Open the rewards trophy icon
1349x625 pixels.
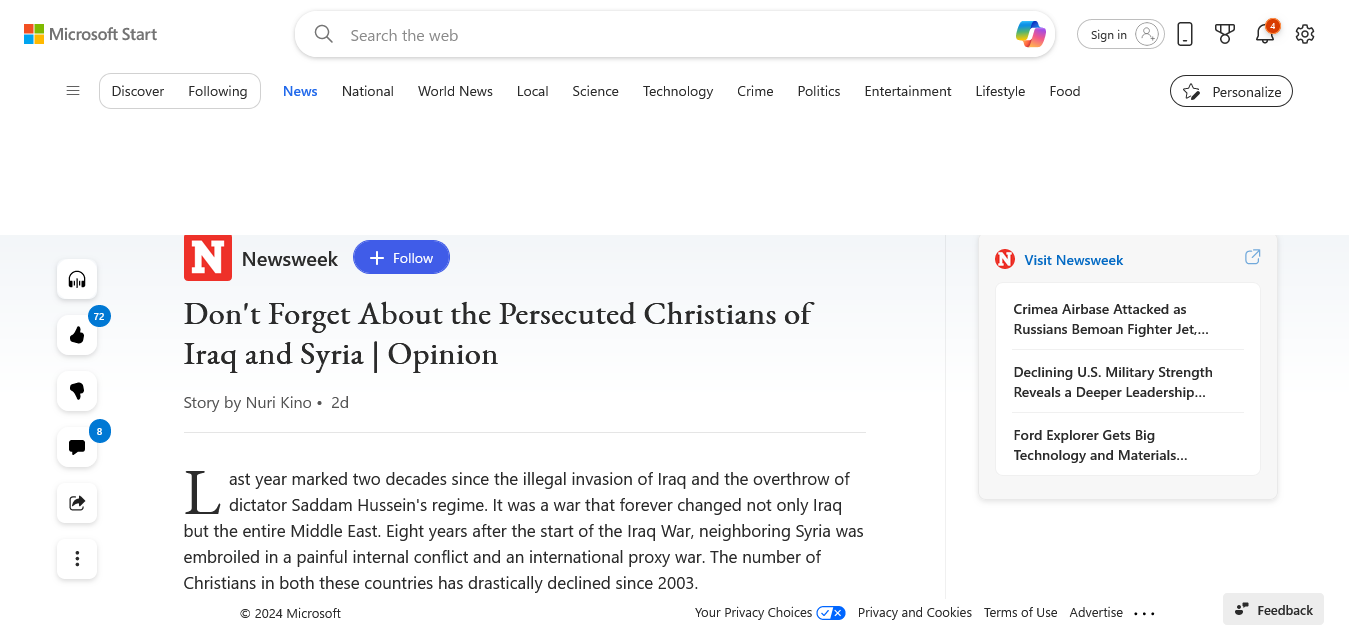1224,35
